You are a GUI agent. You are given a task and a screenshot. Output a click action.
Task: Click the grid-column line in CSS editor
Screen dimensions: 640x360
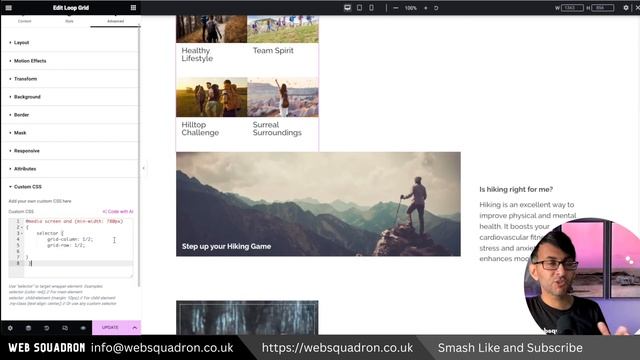(x=70, y=239)
